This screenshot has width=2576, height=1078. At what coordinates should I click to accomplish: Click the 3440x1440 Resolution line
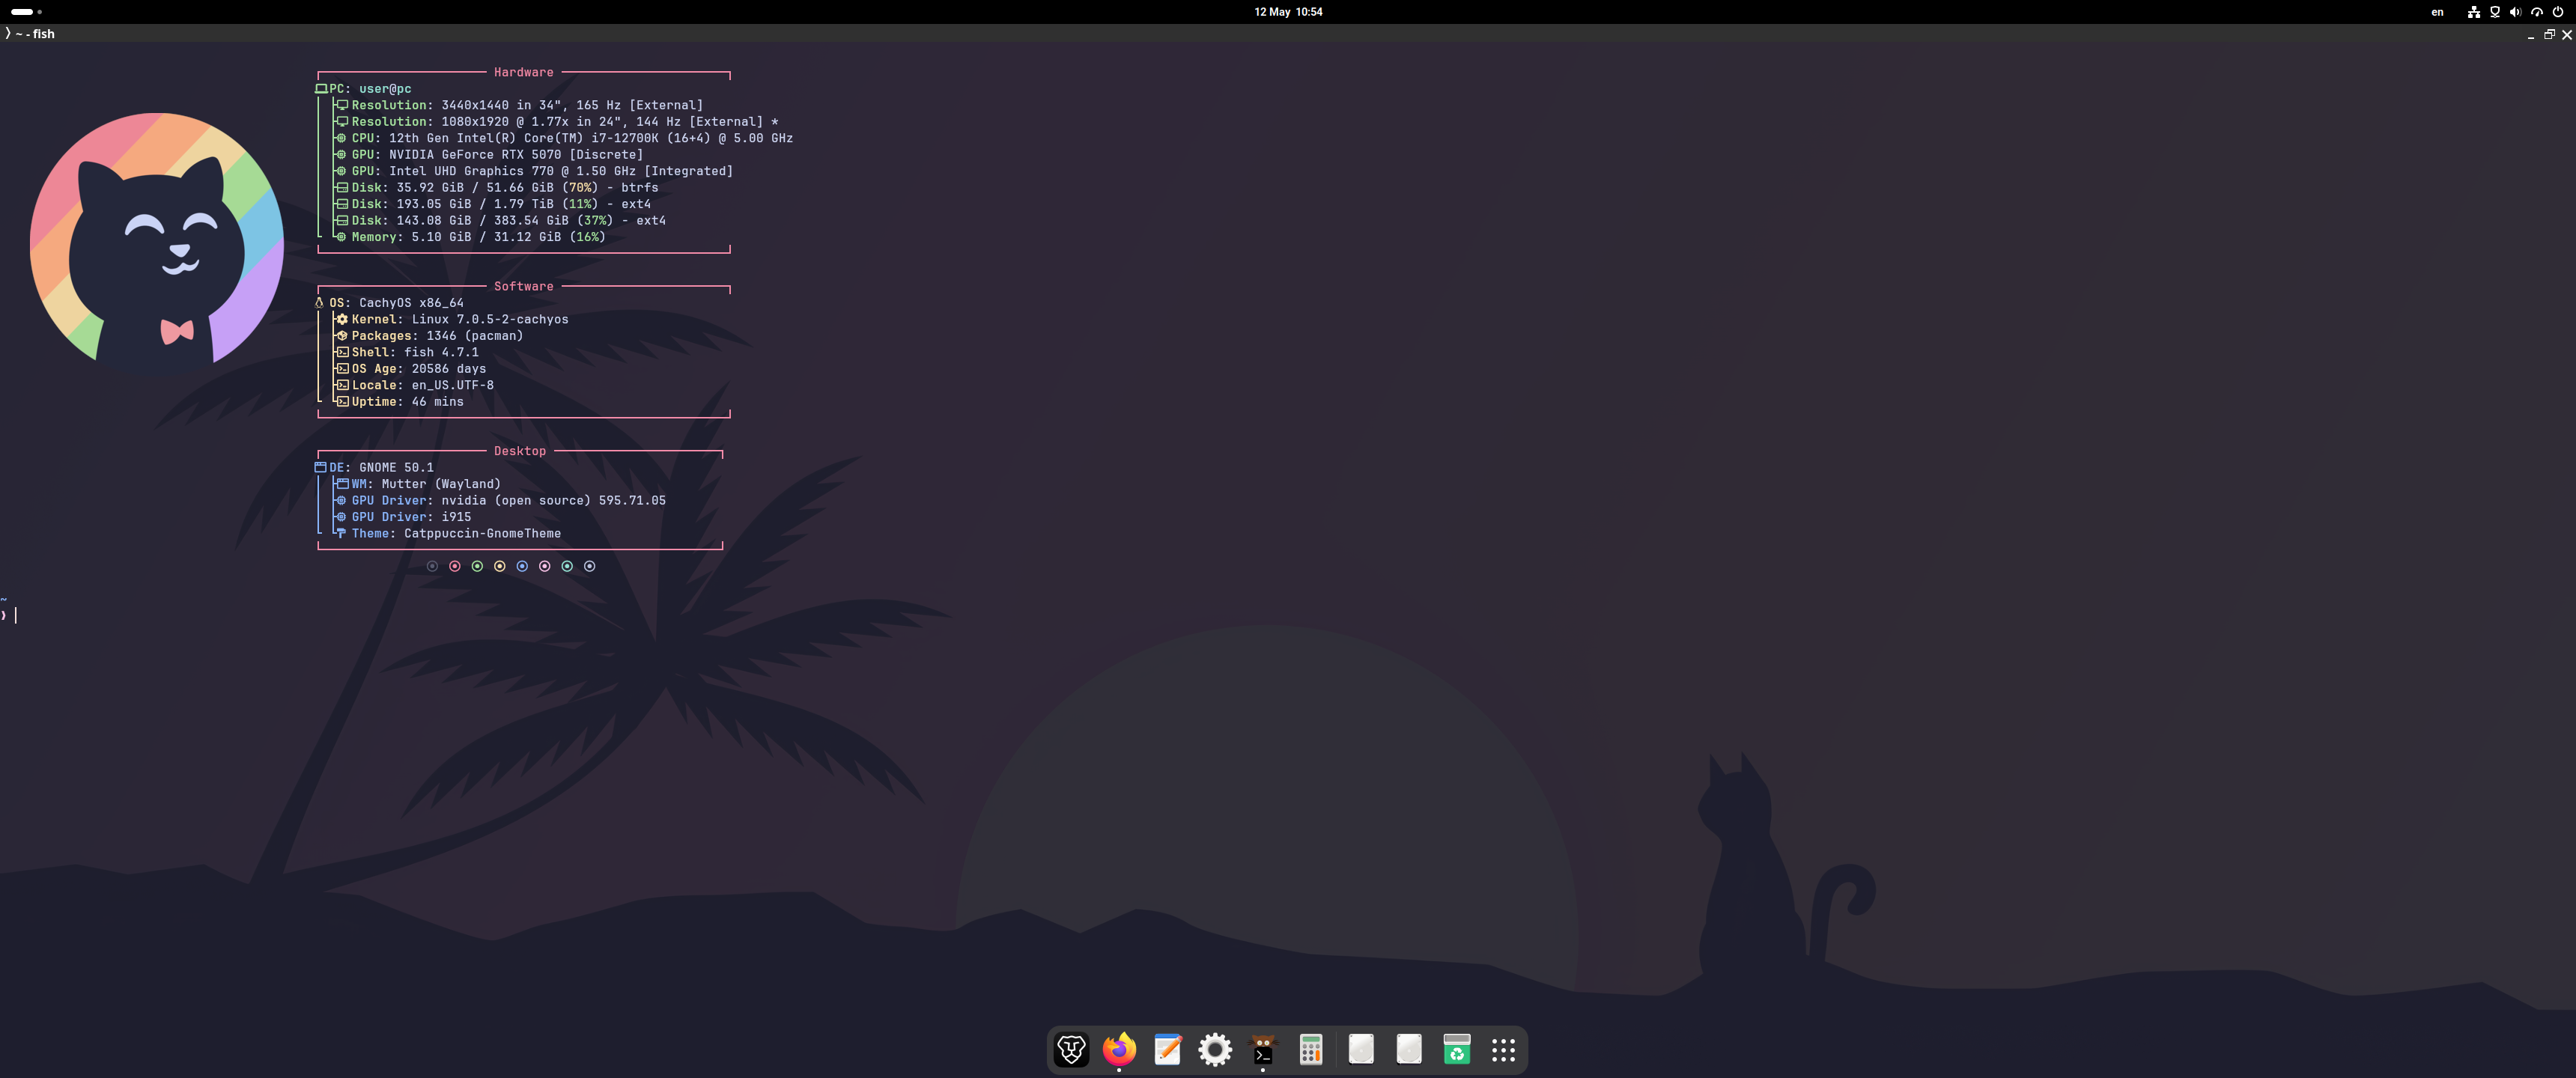[519, 105]
